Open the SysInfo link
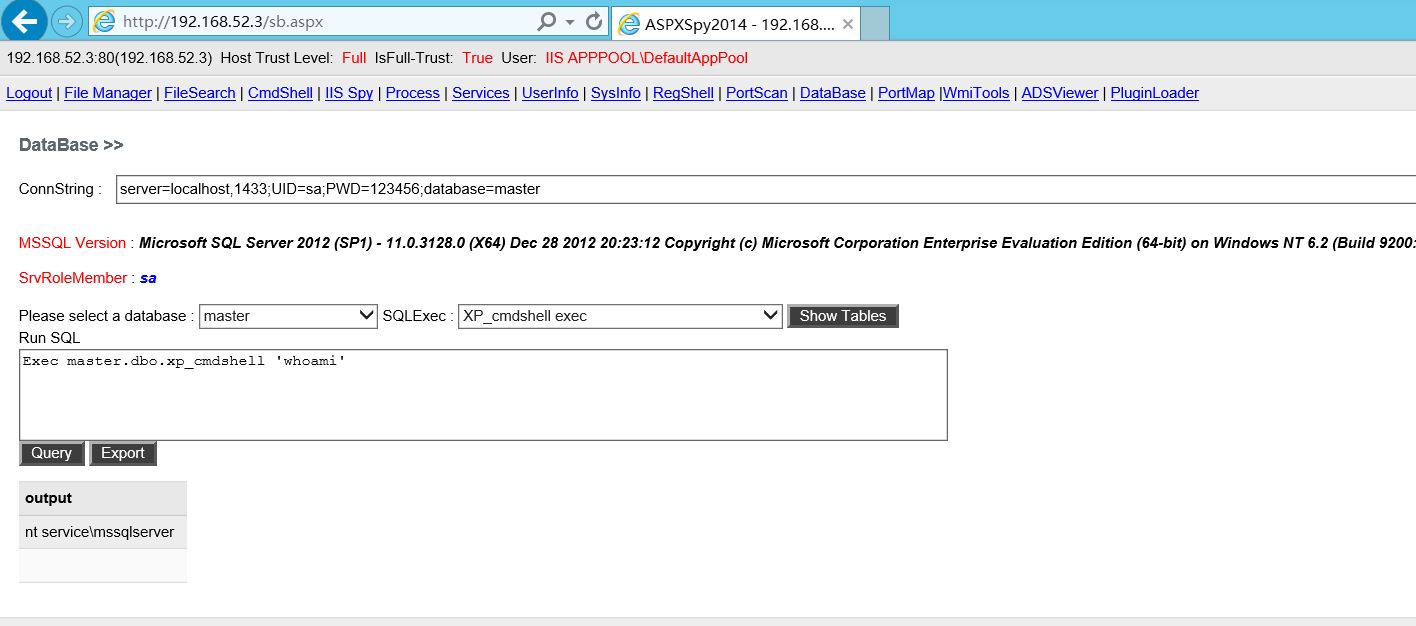Image resolution: width=1416 pixels, height=626 pixels. tap(616, 93)
